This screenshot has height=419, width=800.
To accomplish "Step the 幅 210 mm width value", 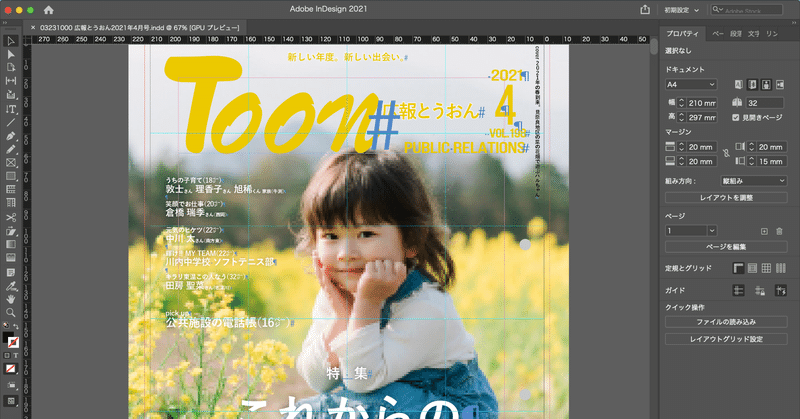I will [x=681, y=103].
